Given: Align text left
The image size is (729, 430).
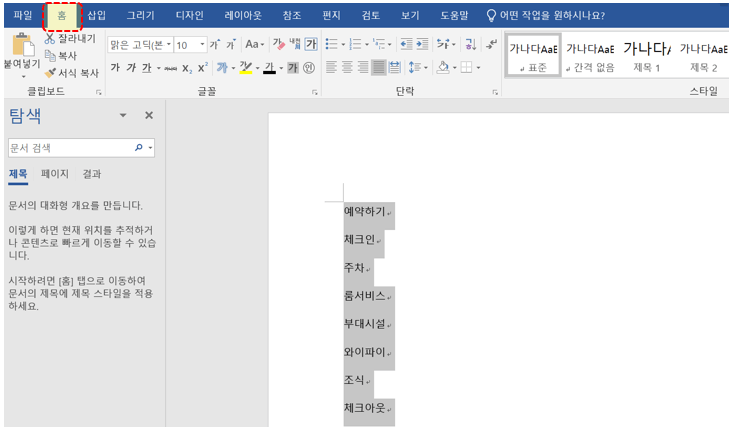Looking at the screenshot, I should [x=331, y=68].
